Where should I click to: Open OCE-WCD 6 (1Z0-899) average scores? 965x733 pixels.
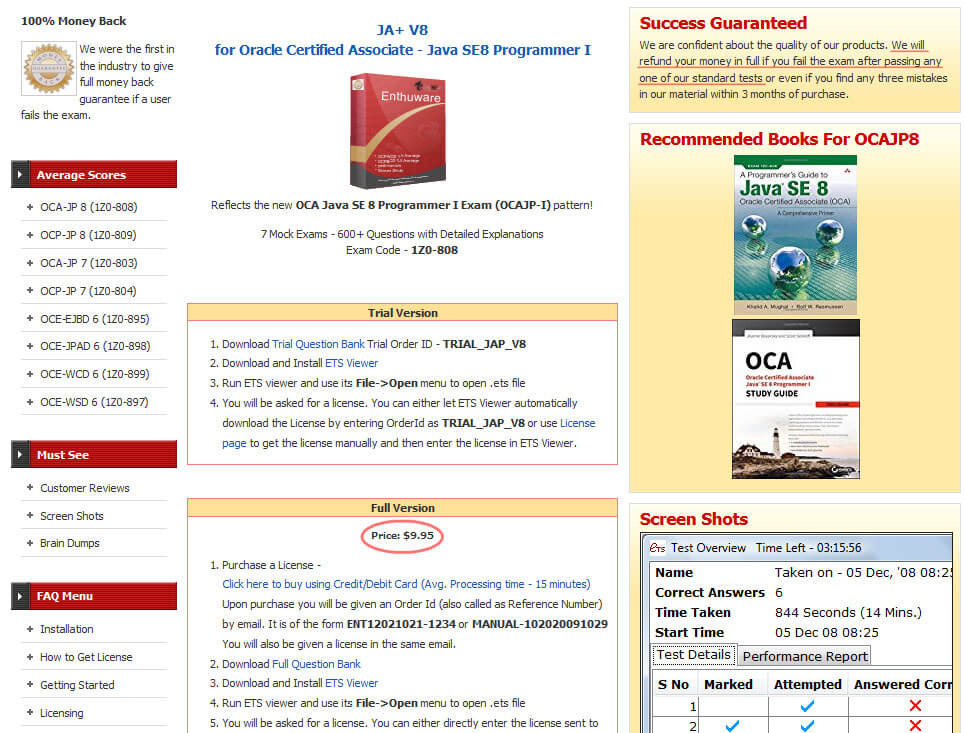click(95, 374)
